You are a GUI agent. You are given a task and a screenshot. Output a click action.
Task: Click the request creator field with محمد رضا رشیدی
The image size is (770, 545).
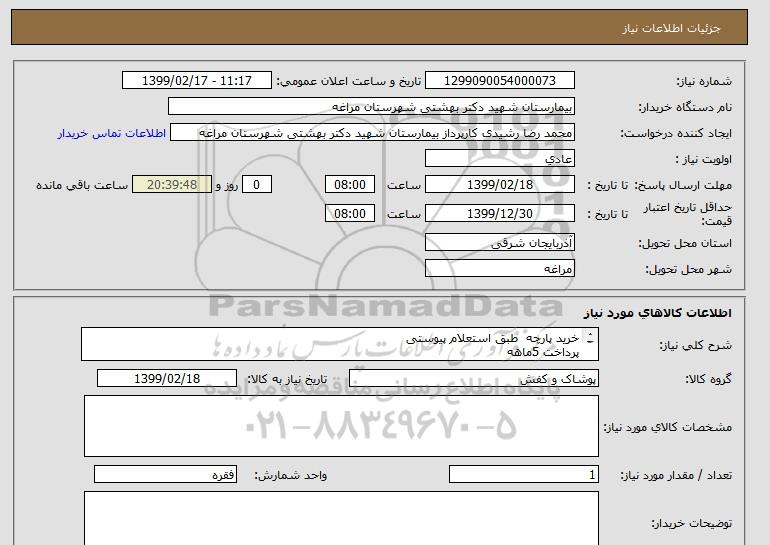tap(386, 133)
